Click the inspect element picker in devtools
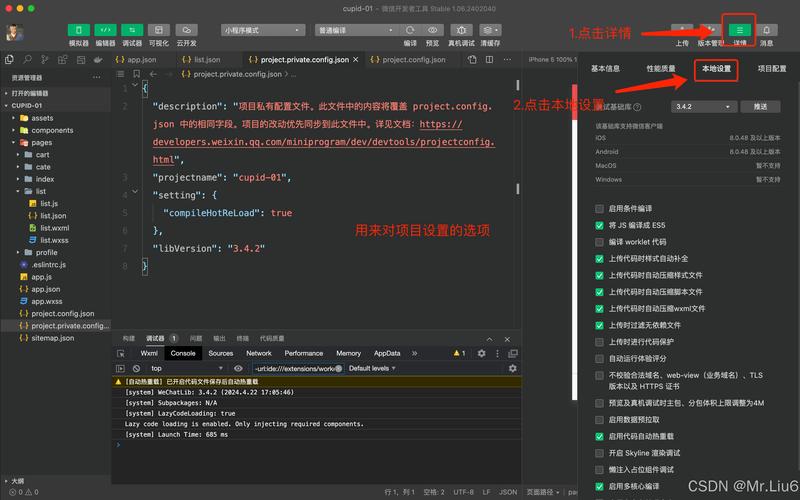This screenshot has width=800, height=500. [x=121, y=354]
